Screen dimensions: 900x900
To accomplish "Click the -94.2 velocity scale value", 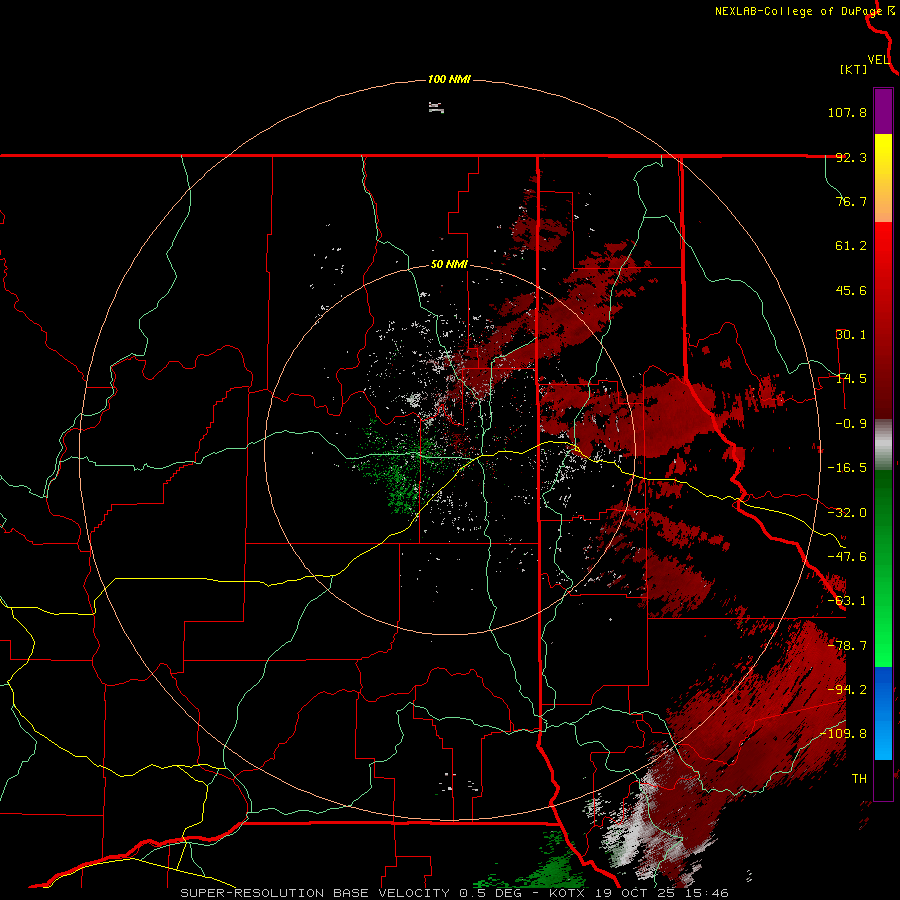I will click(x=847, y=690).
